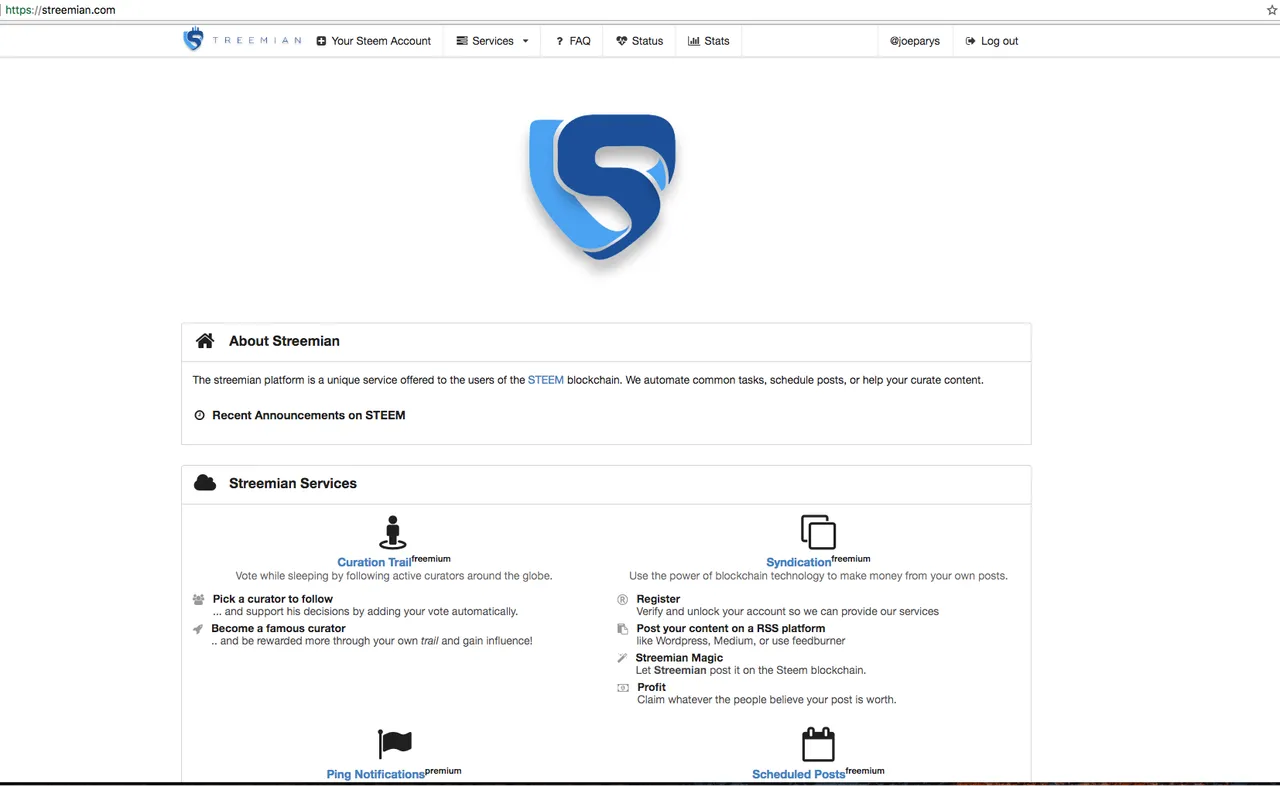Viewport: 1280px width, 786px height.
Task: Click the clock icon beside Recent Announcements
Action: (199, 415)
